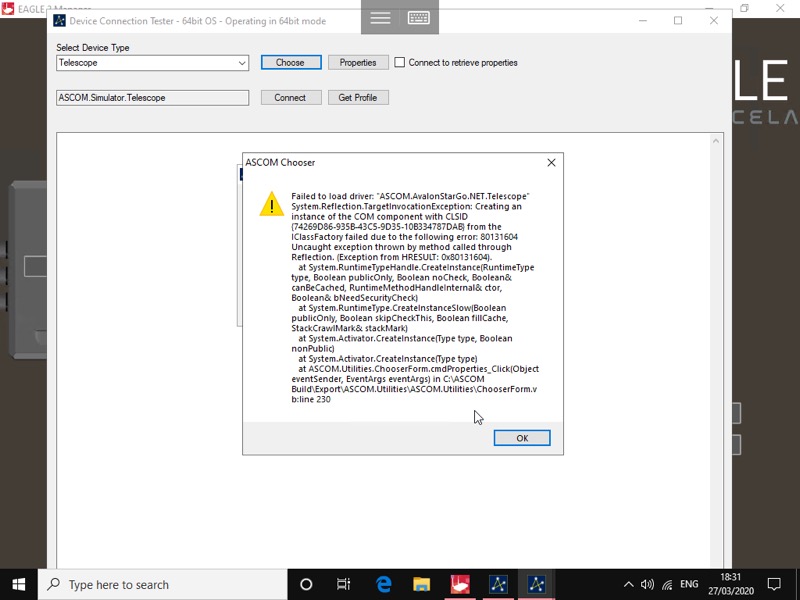
Task: Open the Action Center notification icon
Action: pyautogui.click(x=774, y=584)
